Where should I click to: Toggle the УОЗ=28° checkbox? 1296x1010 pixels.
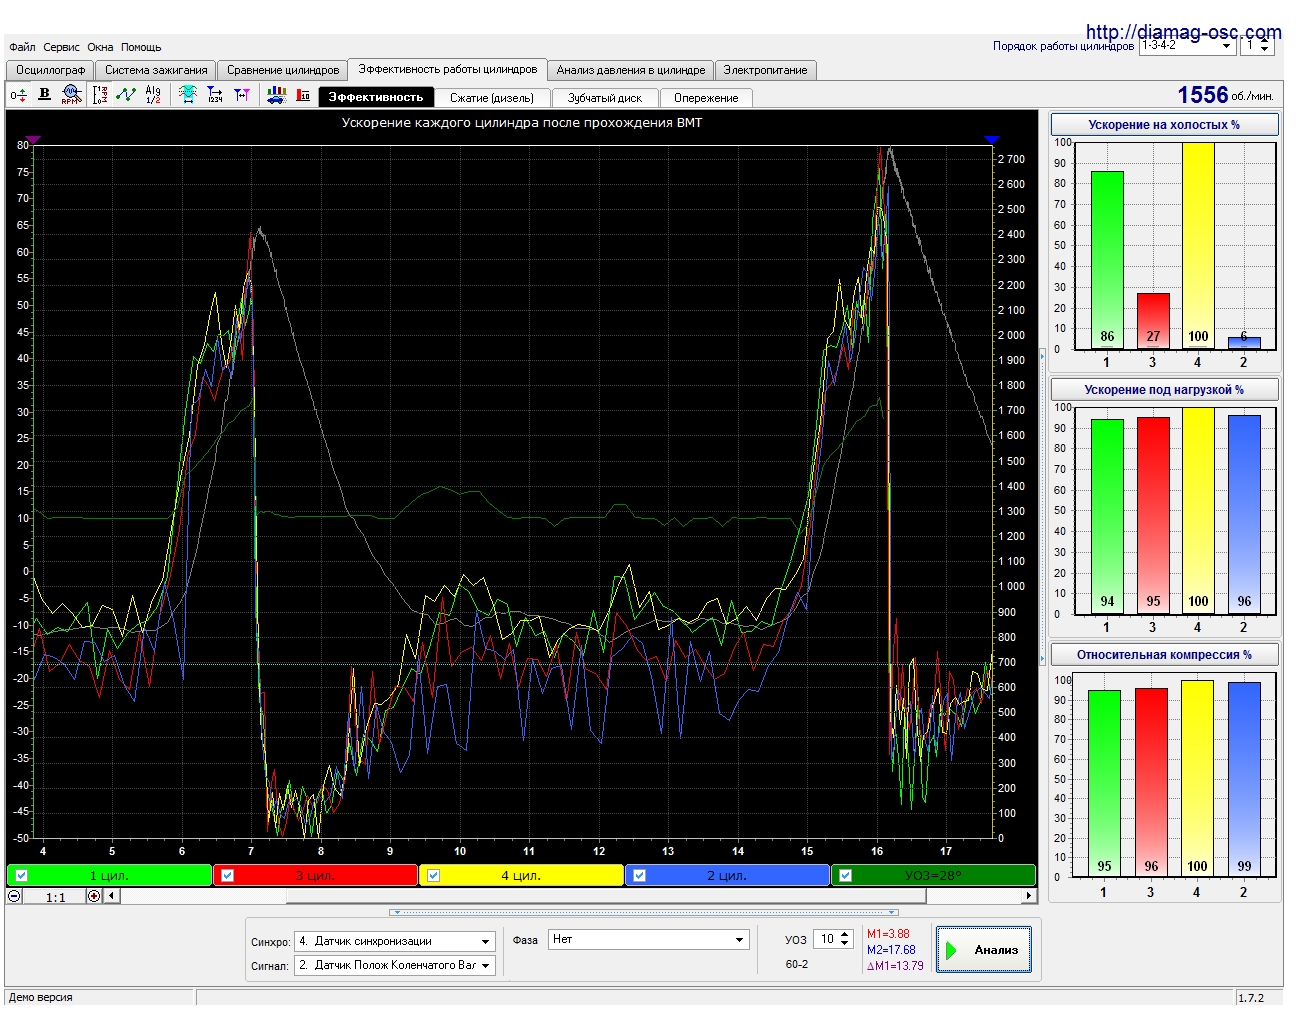tap(846, 875)
